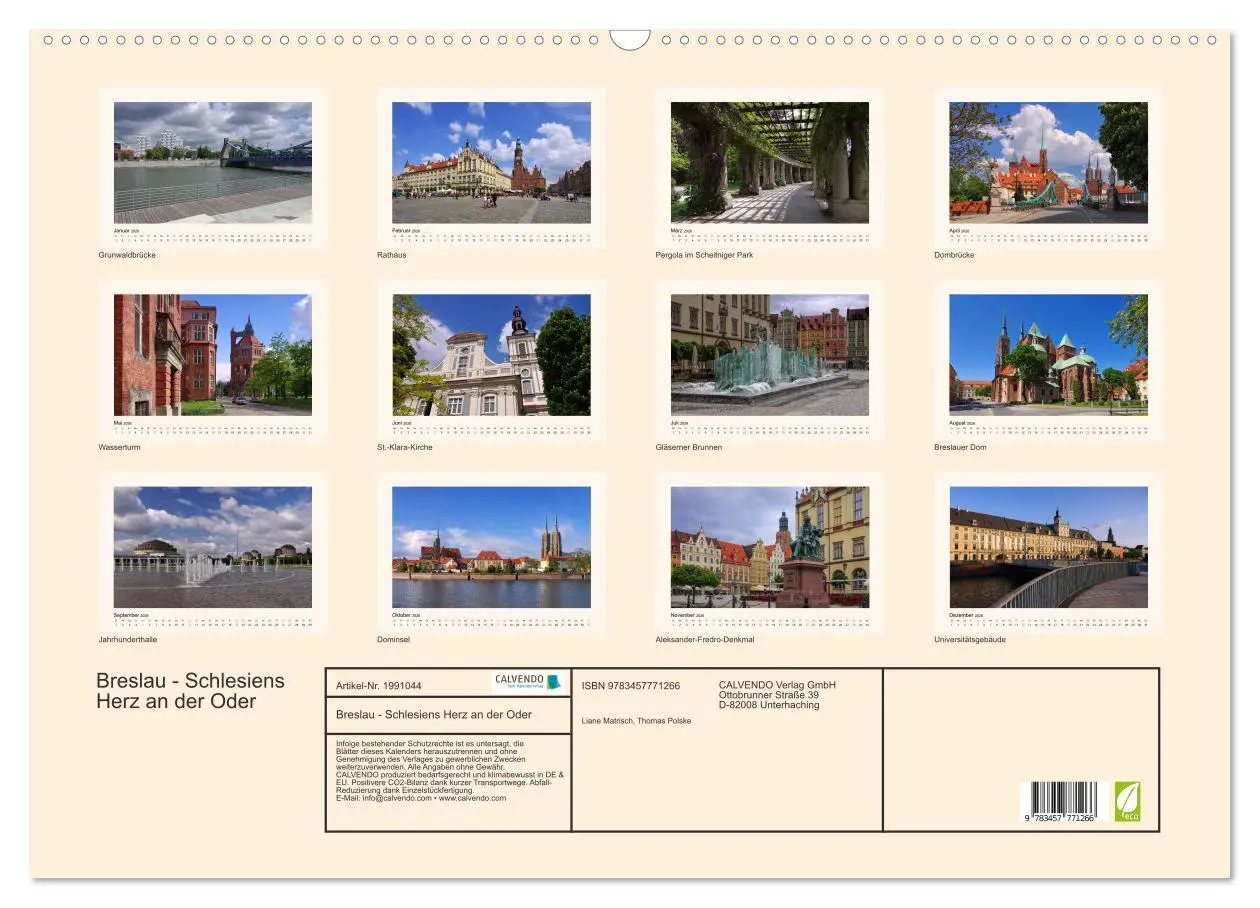The image size is (1260, 908).
Task: Open the www.calvendo.com website link
Action: click(x=472, y=797)
